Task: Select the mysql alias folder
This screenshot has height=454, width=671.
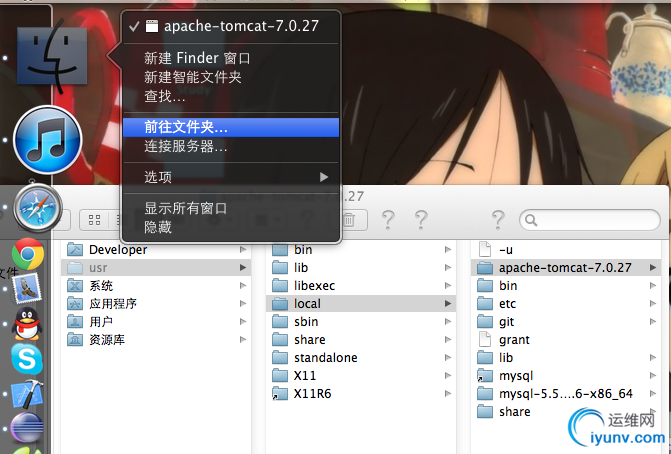Action: (x=566, y=375)
